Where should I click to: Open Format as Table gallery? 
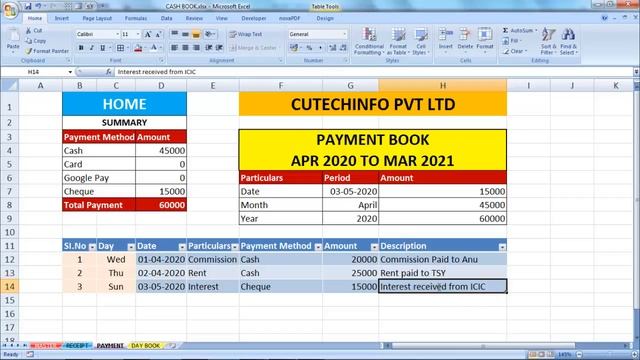pos(398,41)
